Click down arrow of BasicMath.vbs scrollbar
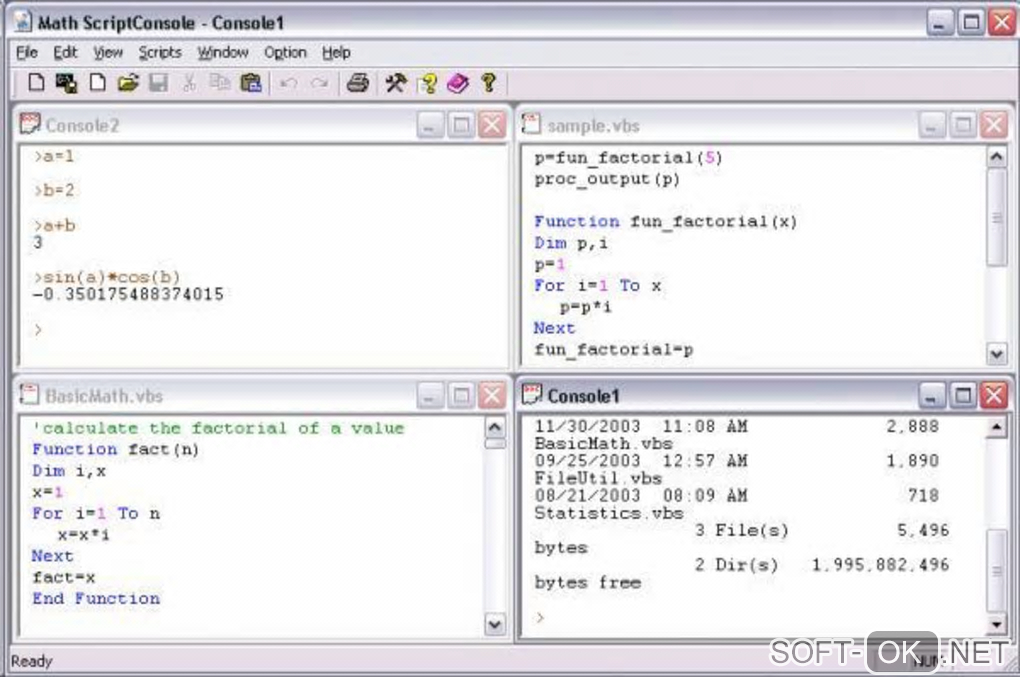Image resolution: width=1020 pixels, height=677 pixels. coord(494,624)
